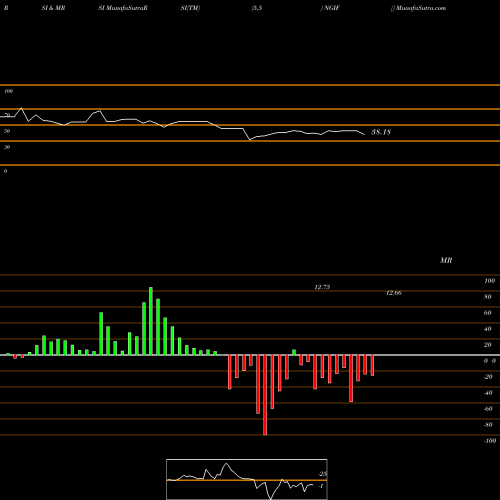
Task: Click the 100 level label on RSI axis
Action: [8, 91]
